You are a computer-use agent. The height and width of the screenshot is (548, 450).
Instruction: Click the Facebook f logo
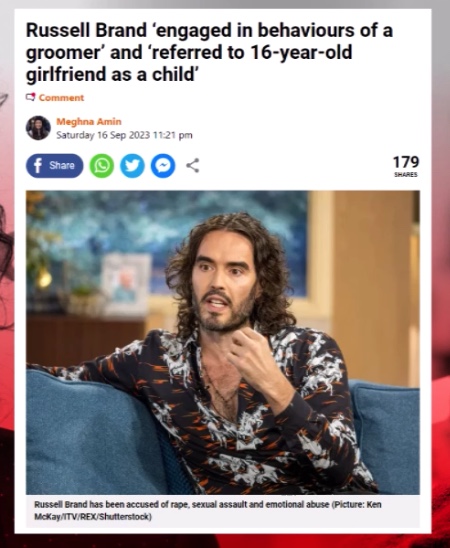[x=37, y=166]
